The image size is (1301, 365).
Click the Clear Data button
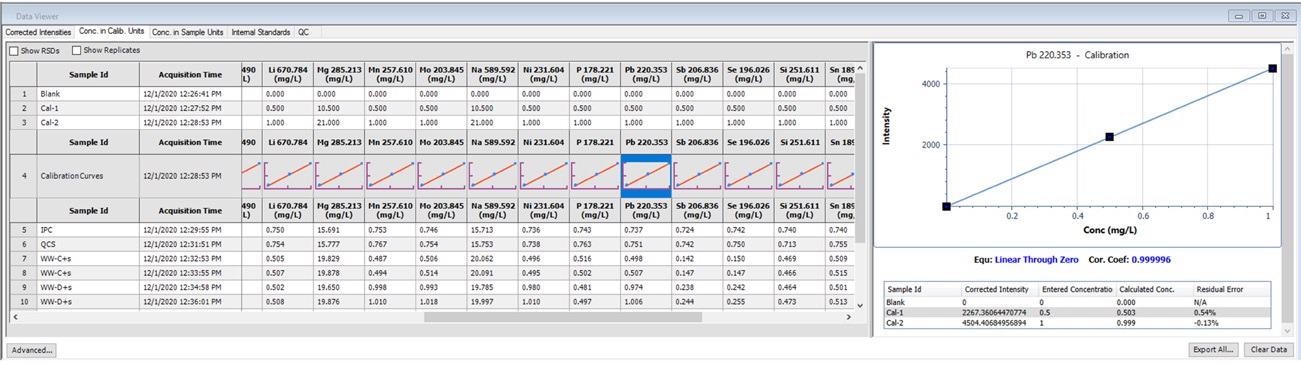point(1269,350)
